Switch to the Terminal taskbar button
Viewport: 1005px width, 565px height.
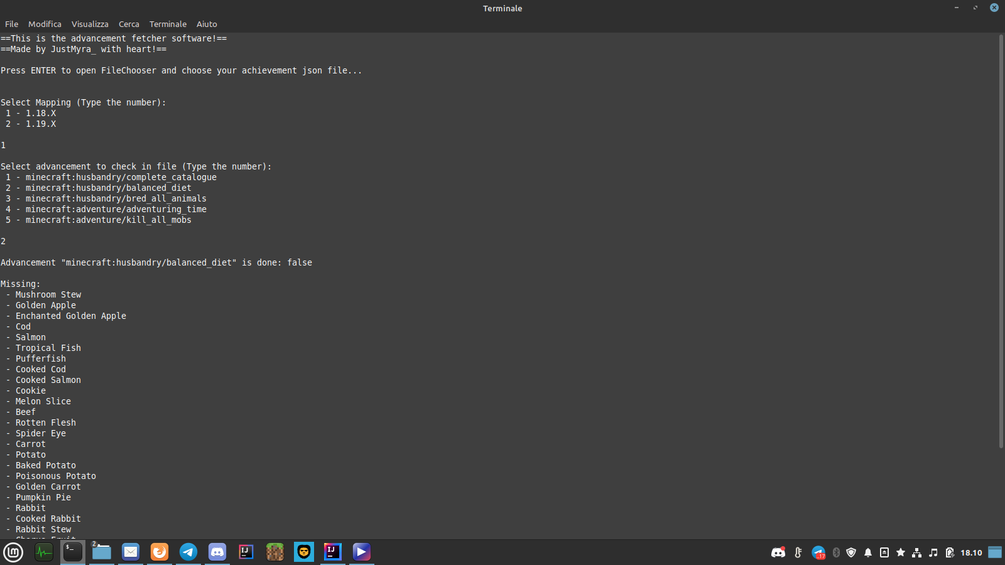coord(72,552)
